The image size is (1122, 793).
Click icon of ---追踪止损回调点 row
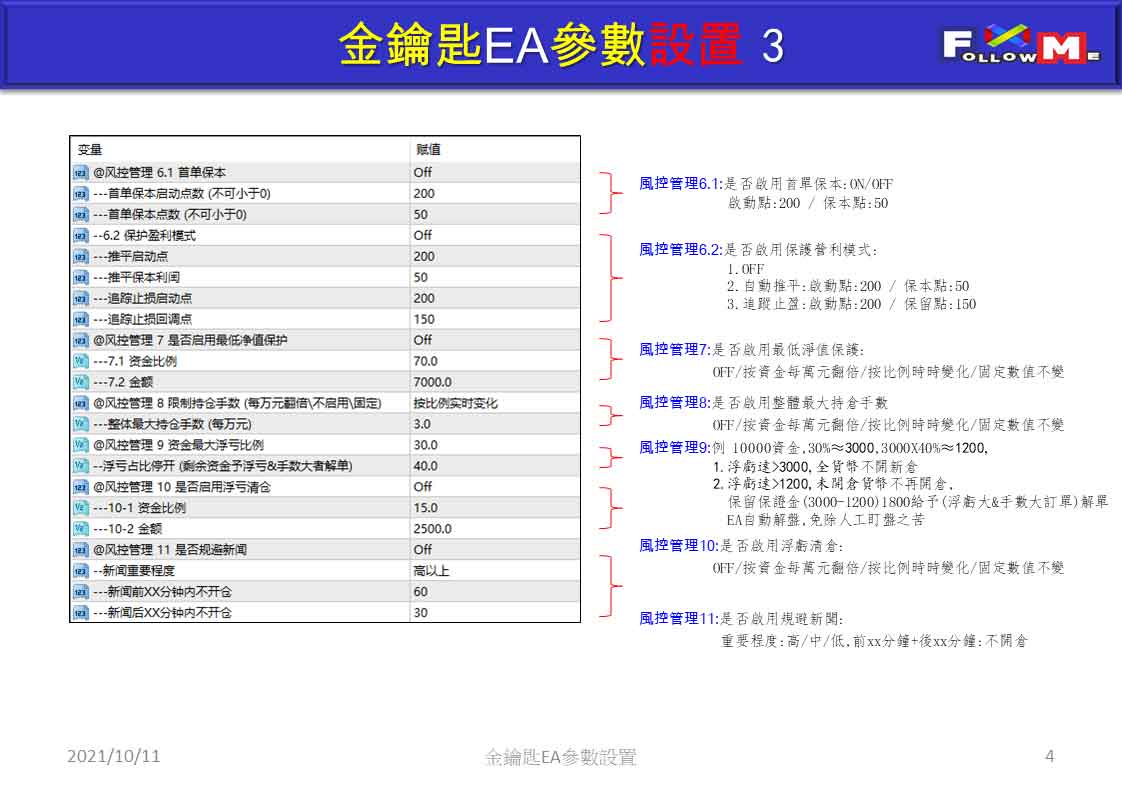(80, 319)
